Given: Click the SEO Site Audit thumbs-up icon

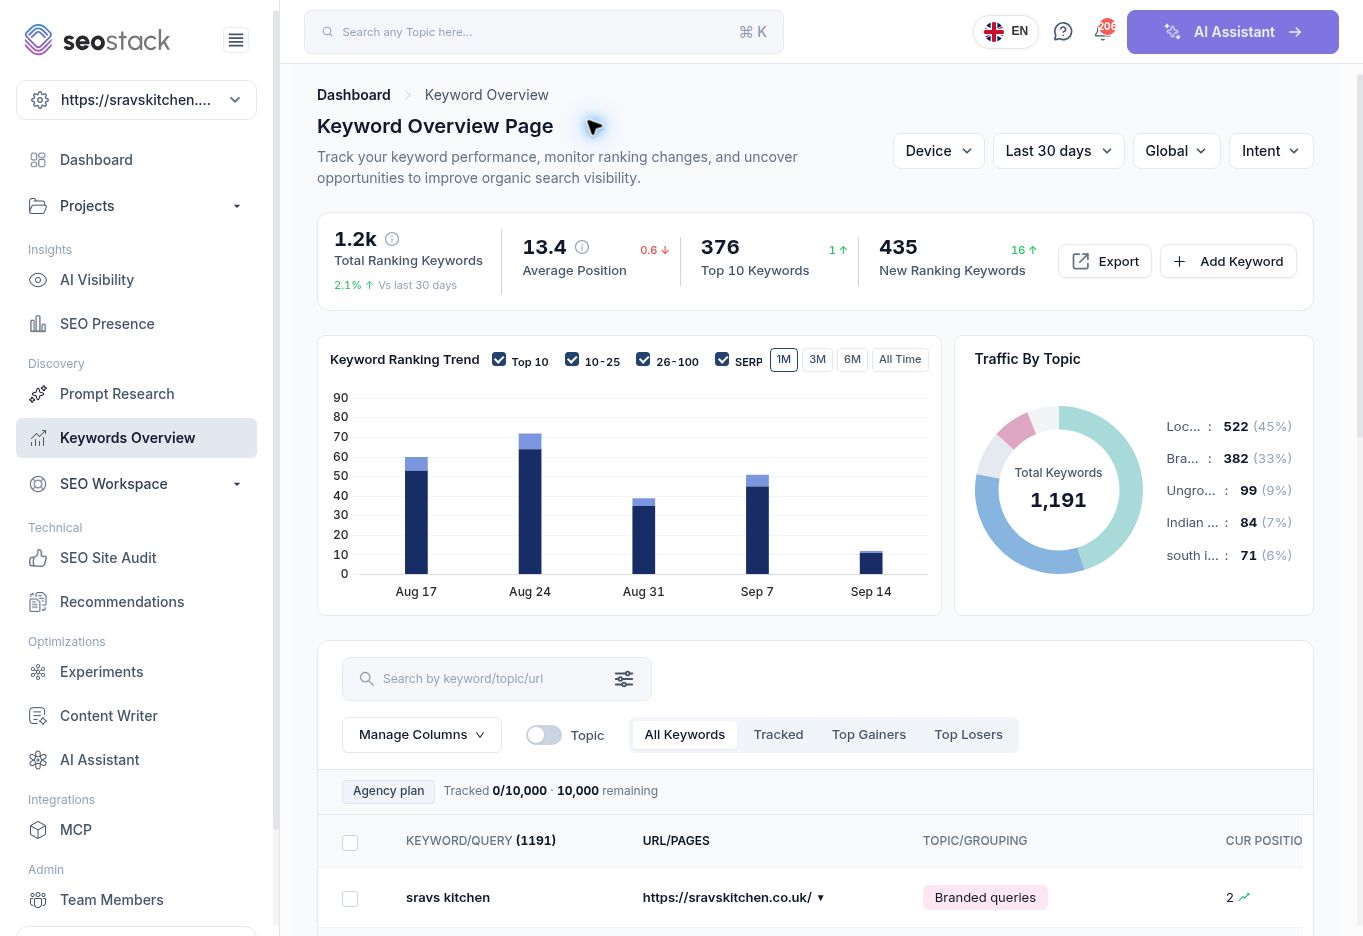Looking at the screenshot, I should 38,558.
